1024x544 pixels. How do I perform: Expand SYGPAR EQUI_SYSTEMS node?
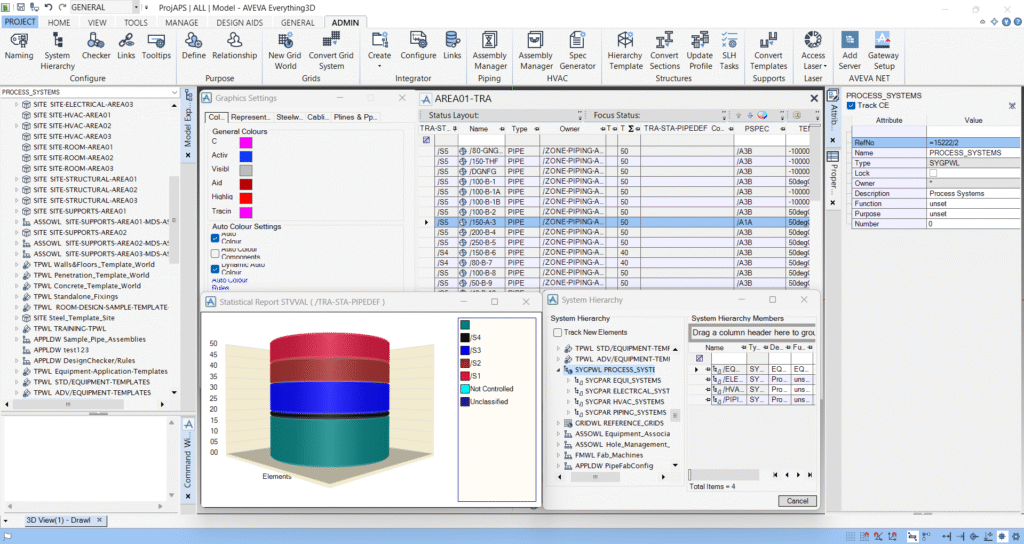pos(568,380)
